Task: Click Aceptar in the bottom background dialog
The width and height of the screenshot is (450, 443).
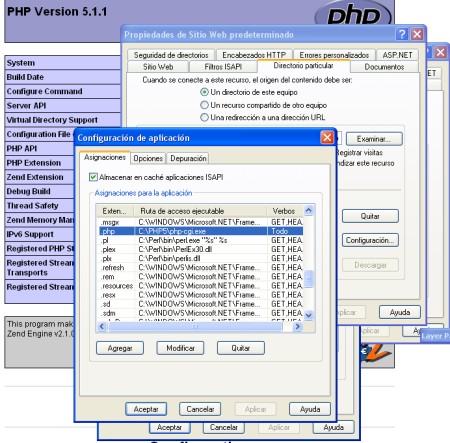Action: [169, 427]
